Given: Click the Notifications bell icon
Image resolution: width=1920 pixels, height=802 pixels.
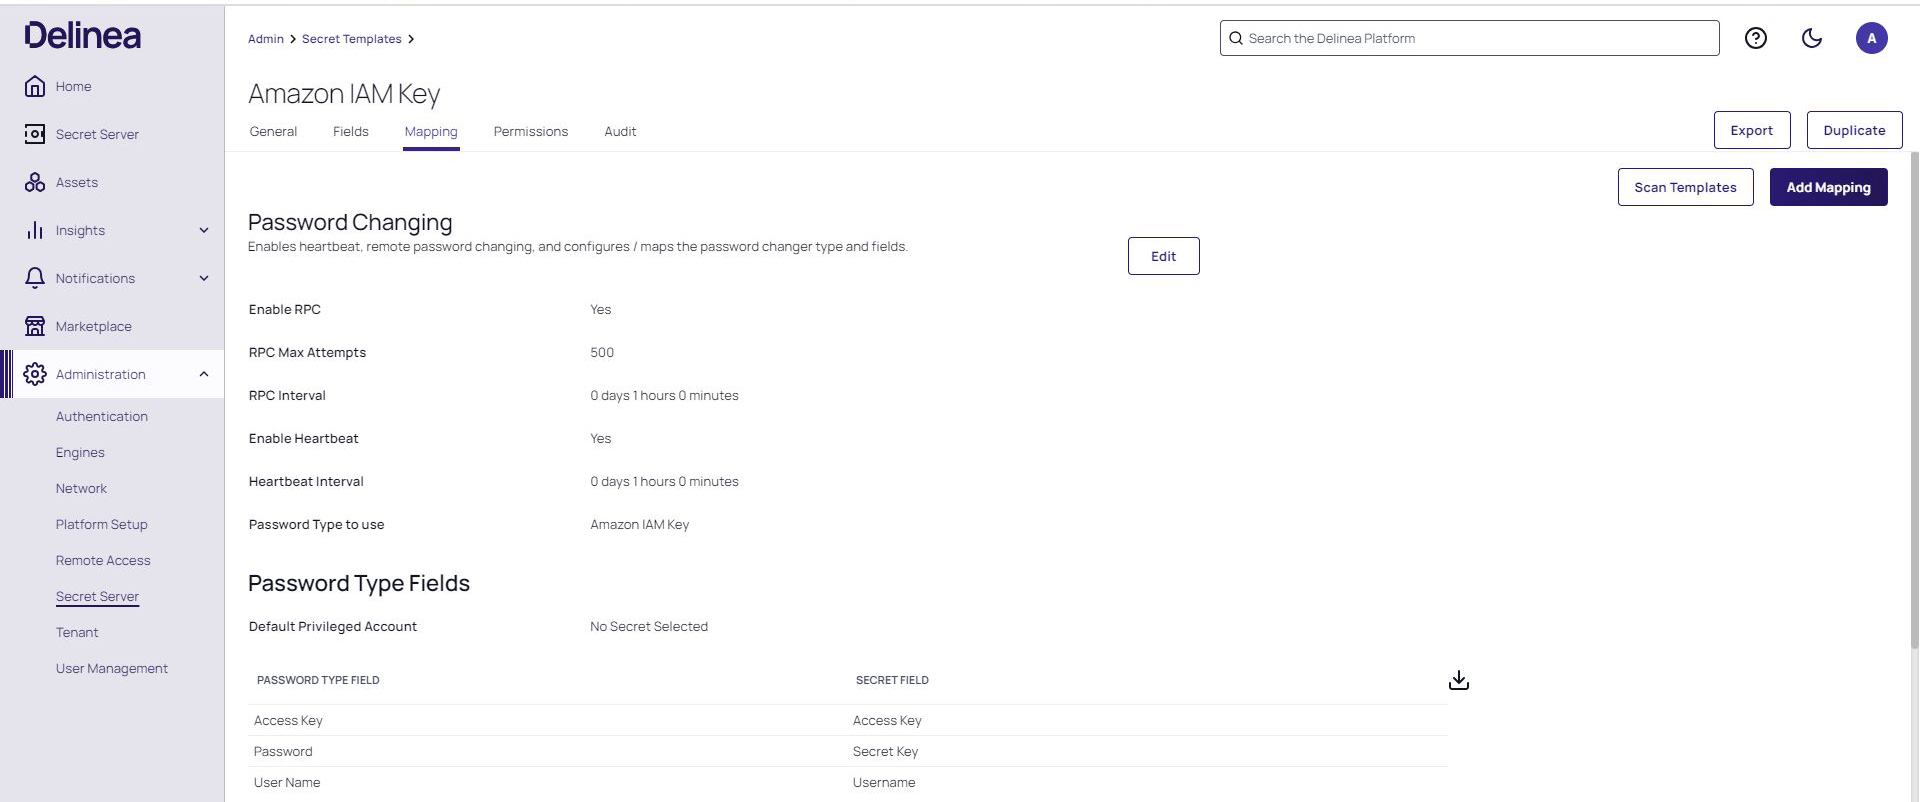Looking at the screenshot, I should (x=35, y=278).
